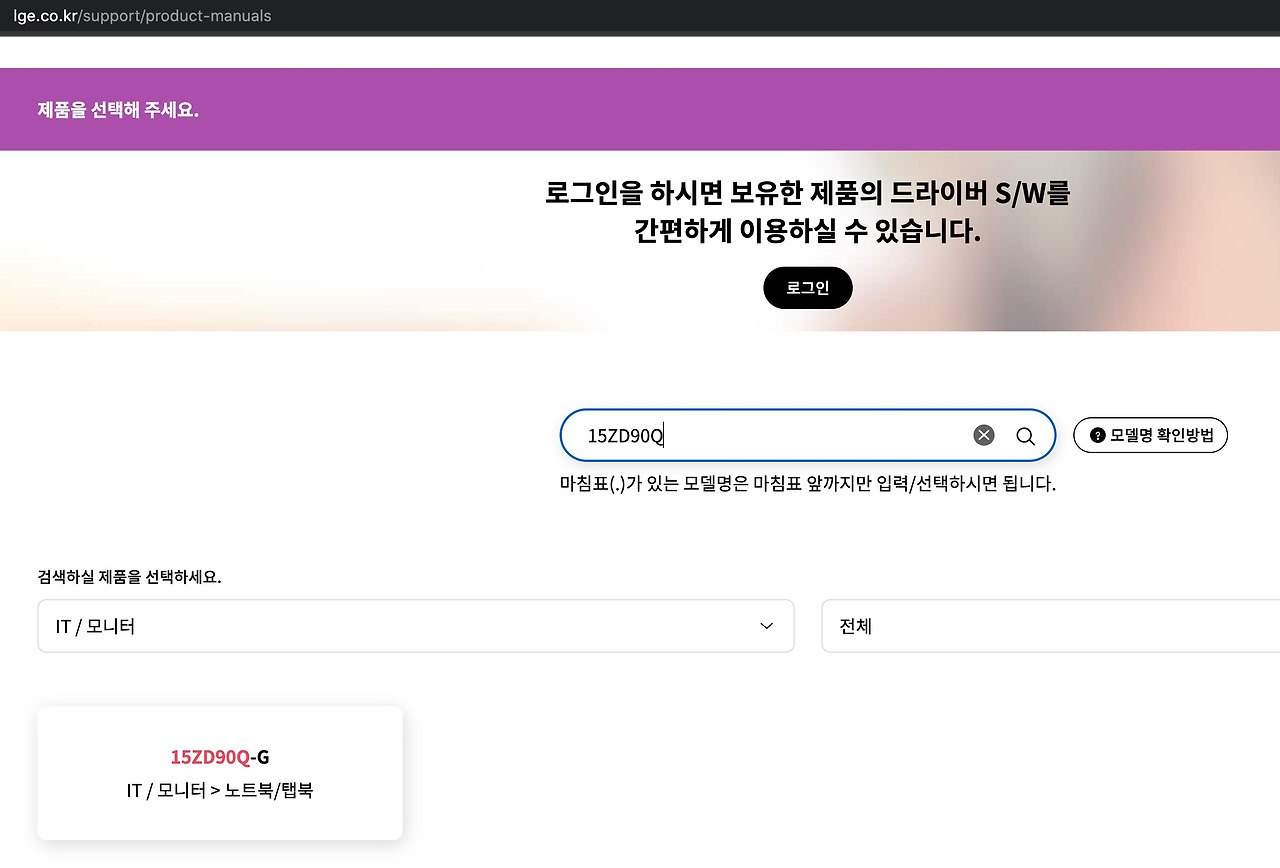
Task: Click the down chevron on the IT/모니터 selector
Action: (x=766, y=625)
